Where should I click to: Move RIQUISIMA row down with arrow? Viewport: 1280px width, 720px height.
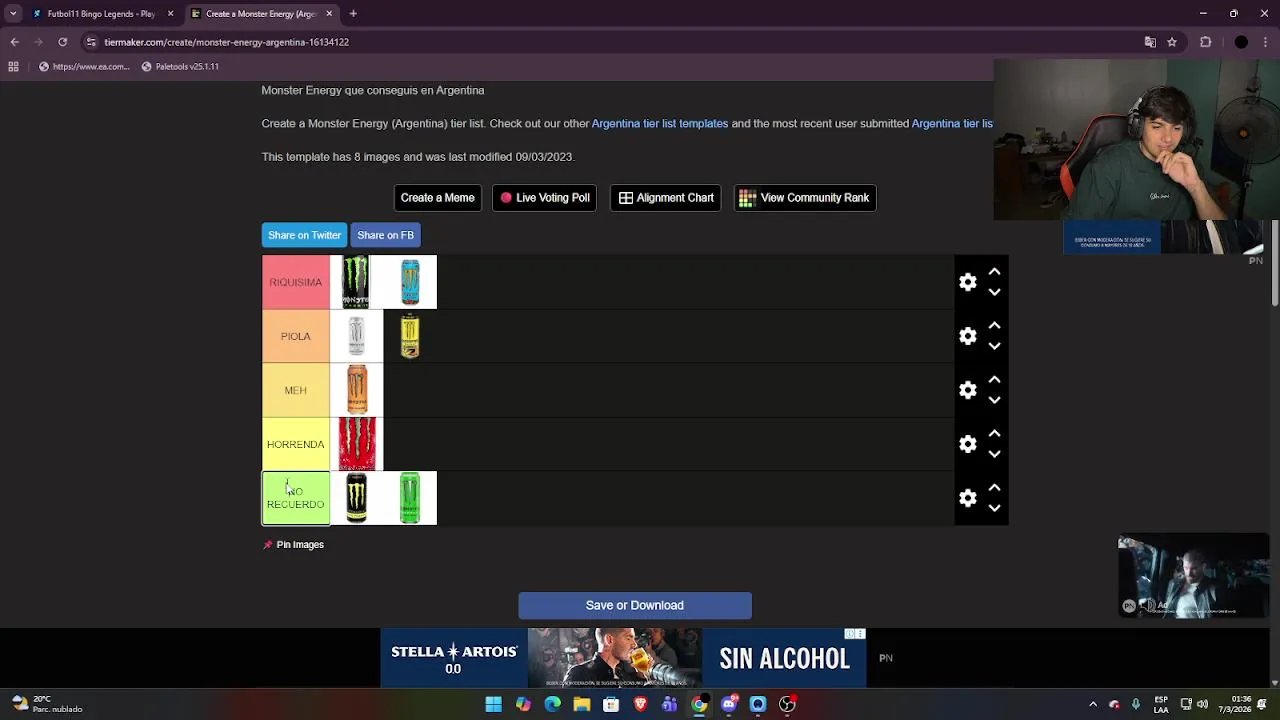[x=994, y=292]
